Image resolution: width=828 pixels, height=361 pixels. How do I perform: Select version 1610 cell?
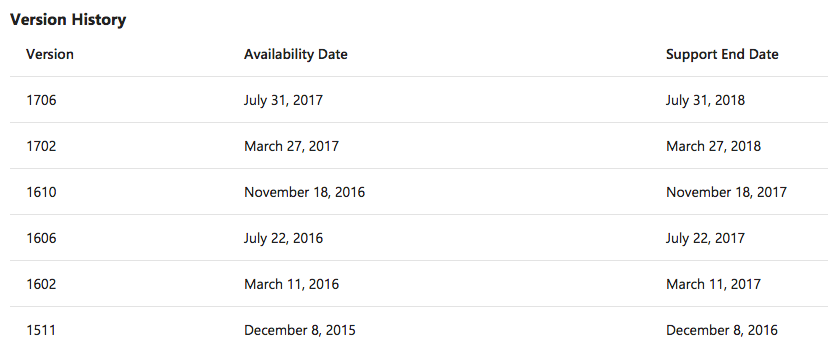(x=41, y=192)
